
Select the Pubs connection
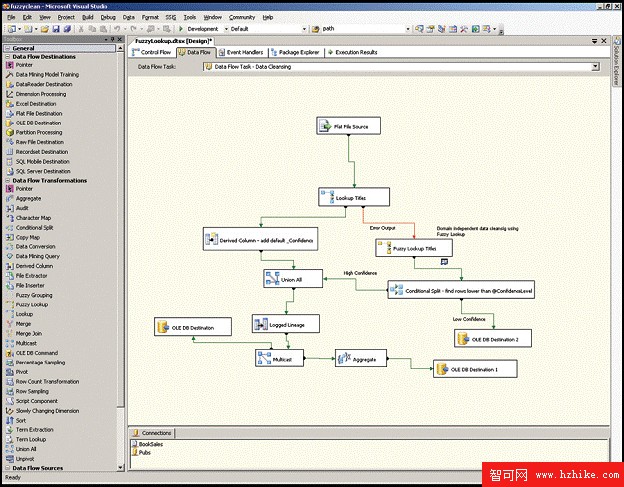(142, 452)
